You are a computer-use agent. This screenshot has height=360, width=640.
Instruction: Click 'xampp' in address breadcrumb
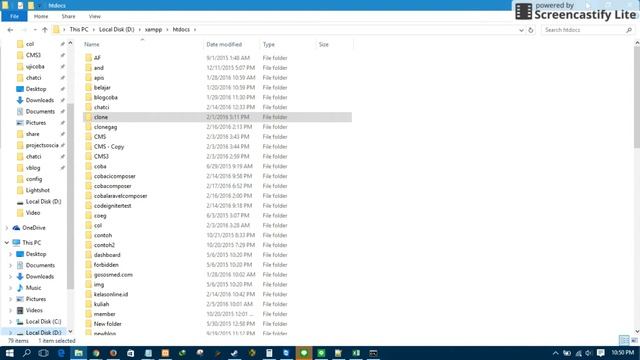153,29
